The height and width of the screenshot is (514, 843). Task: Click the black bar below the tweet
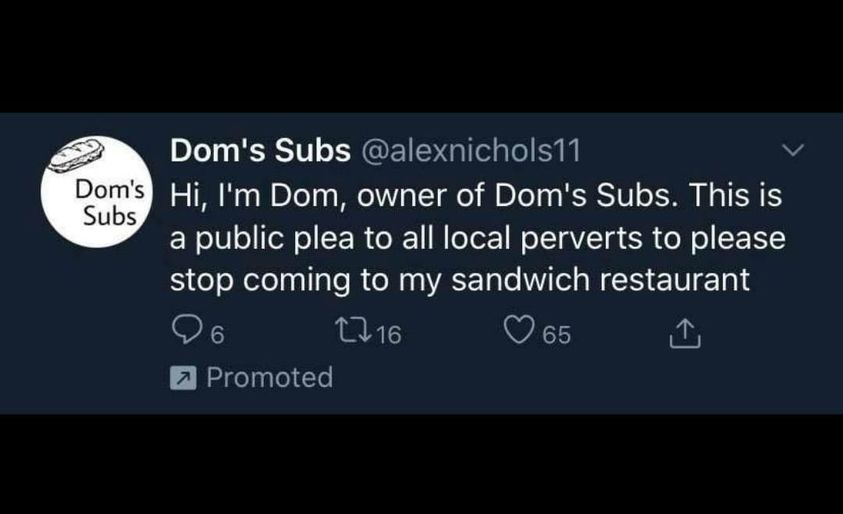coord(421,464)
